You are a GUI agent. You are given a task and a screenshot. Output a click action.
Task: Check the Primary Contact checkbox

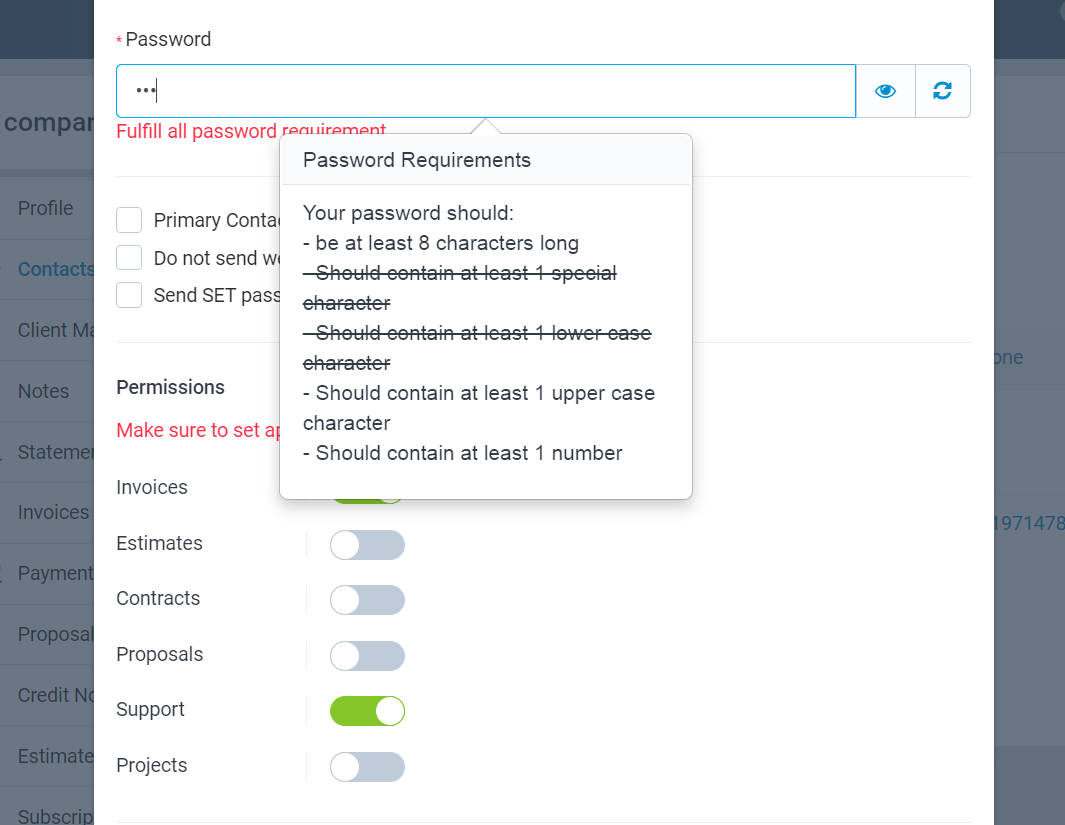[x=128, y=220]
